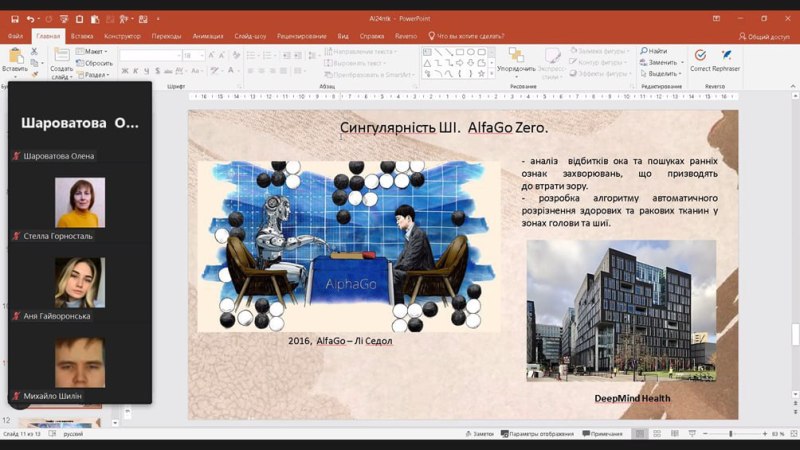800x450 pixels.
Task: Click Display settings (Параметры отображения)
Action: [537, 434]
